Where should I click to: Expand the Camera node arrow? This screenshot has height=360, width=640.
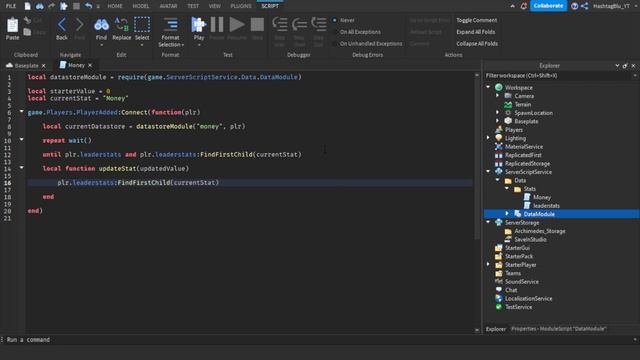[498, 96]
